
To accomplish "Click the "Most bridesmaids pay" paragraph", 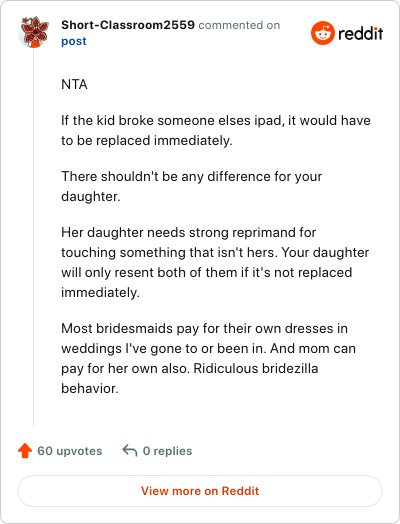I will [x=209, y=358].
